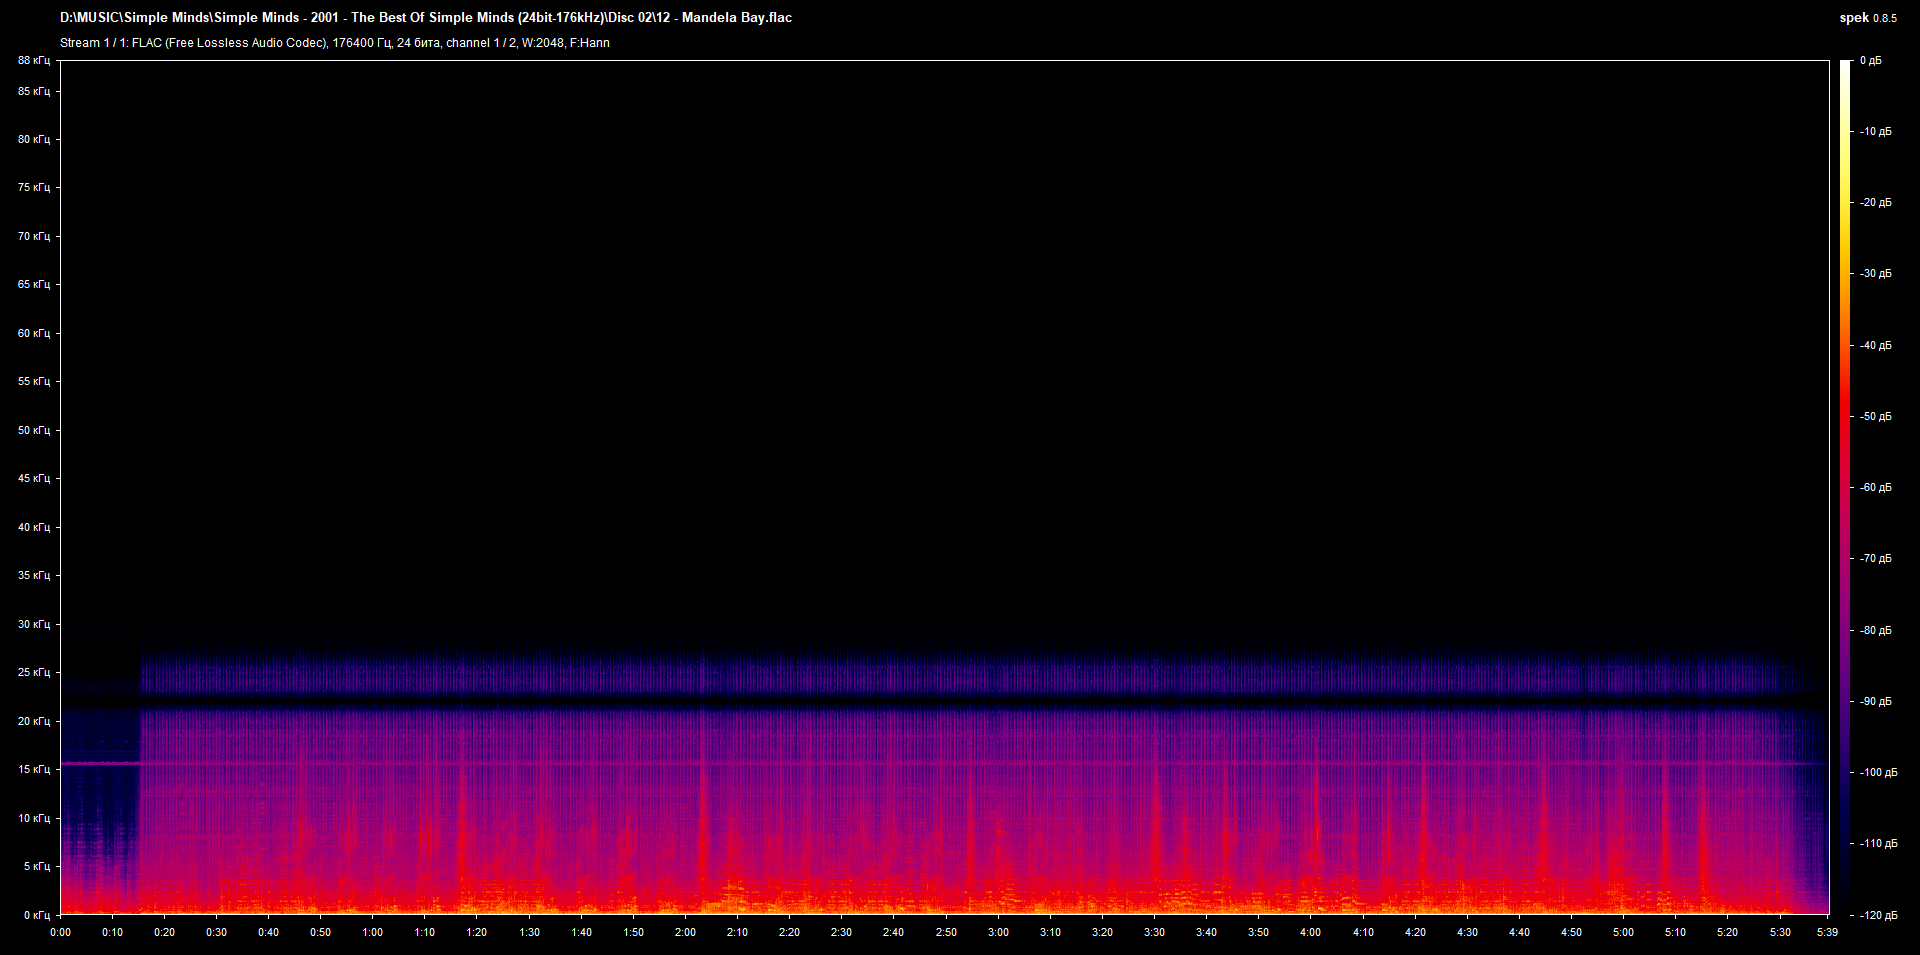Click the 5 кГц frequency label
The image size is (1920, 955).
pyautogui.click(x=36, y=866)
